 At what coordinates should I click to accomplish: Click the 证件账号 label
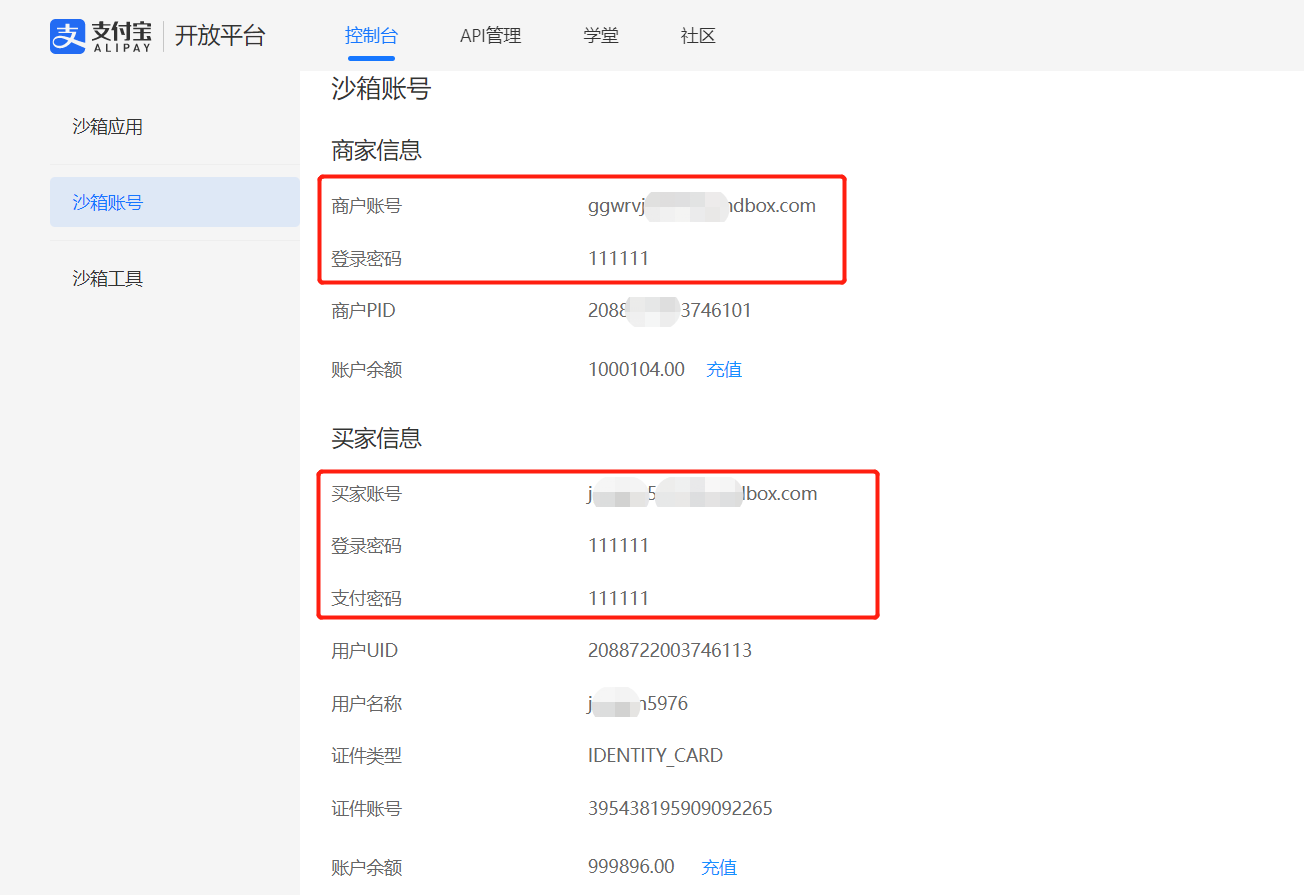point(366,809)
